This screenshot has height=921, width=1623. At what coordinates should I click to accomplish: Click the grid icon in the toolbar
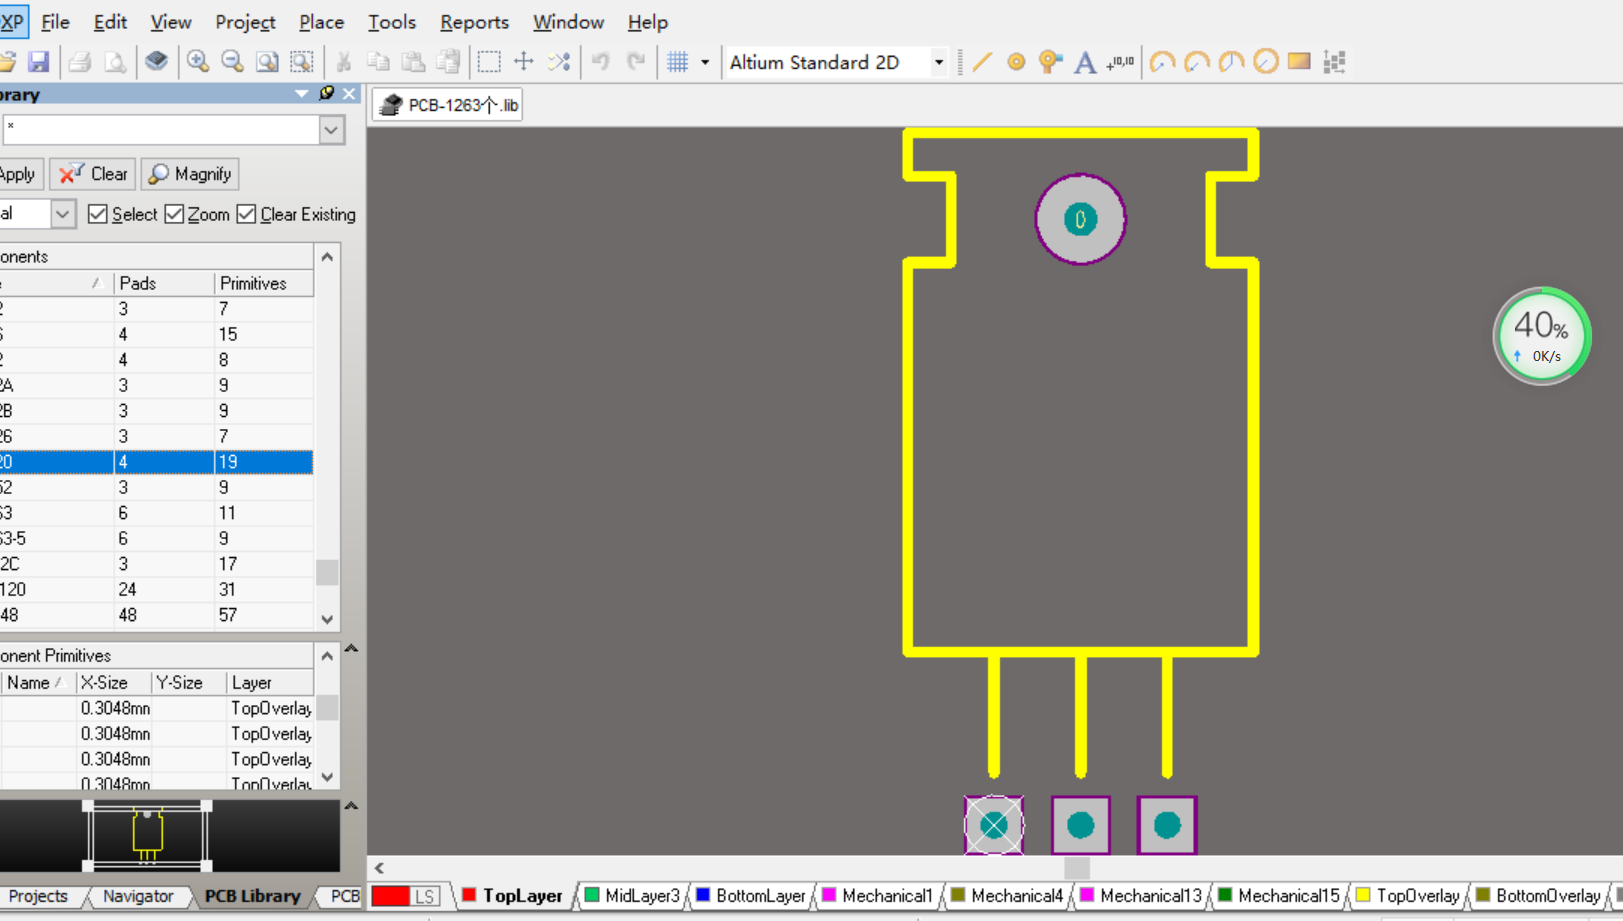click(678, 62)
